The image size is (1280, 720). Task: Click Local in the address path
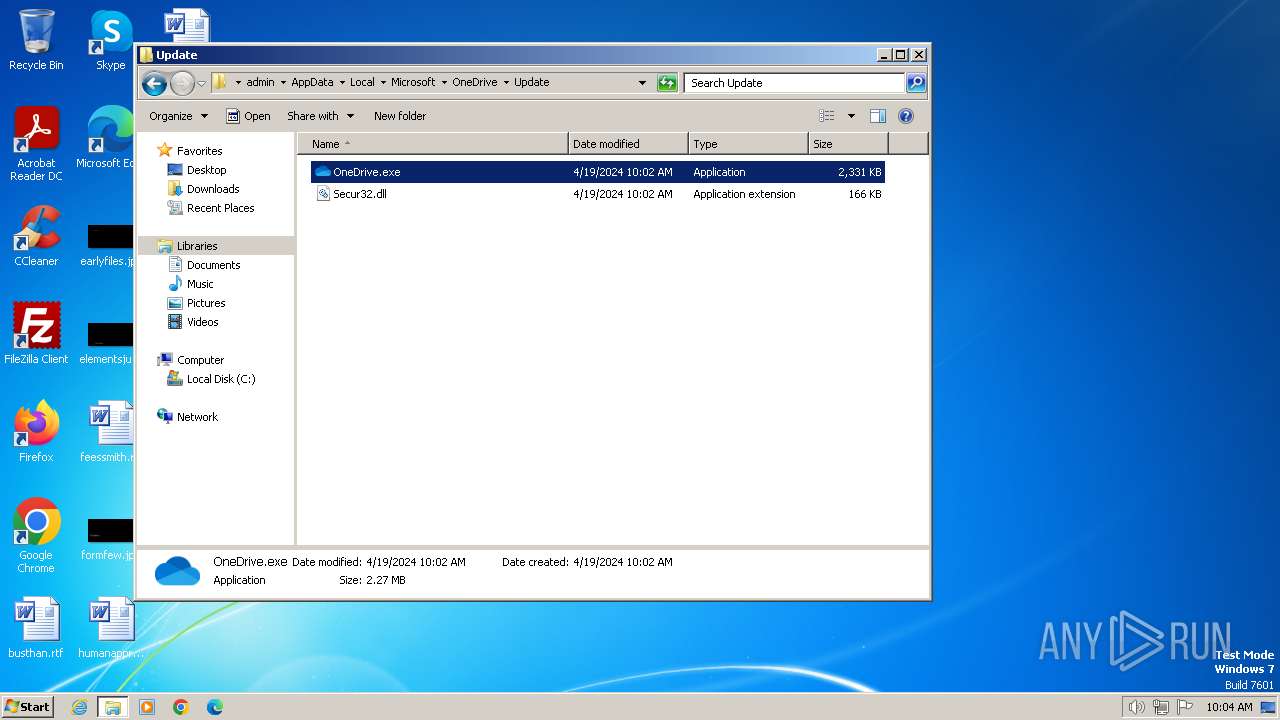click(362, 83)
